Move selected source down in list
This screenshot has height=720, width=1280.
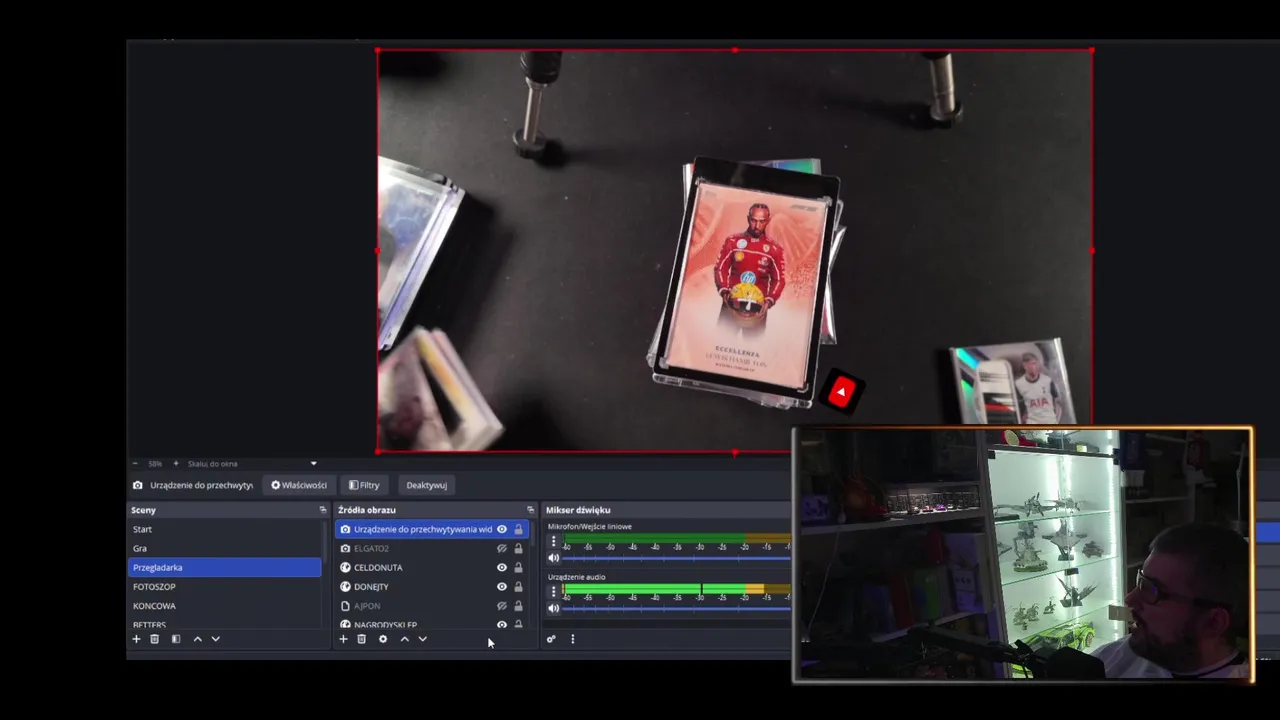(x=422, y=639)
